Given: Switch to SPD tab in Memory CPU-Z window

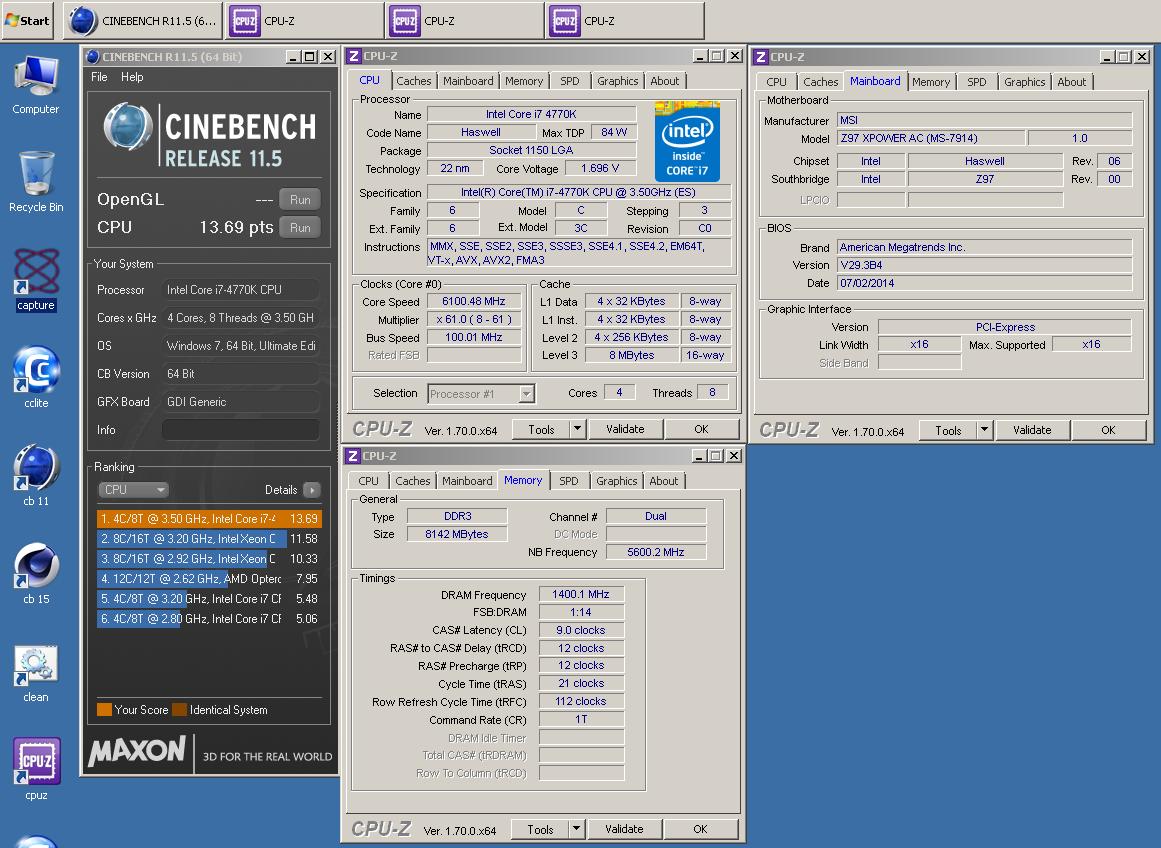Looking at the screenshot, I should [569, 481].
